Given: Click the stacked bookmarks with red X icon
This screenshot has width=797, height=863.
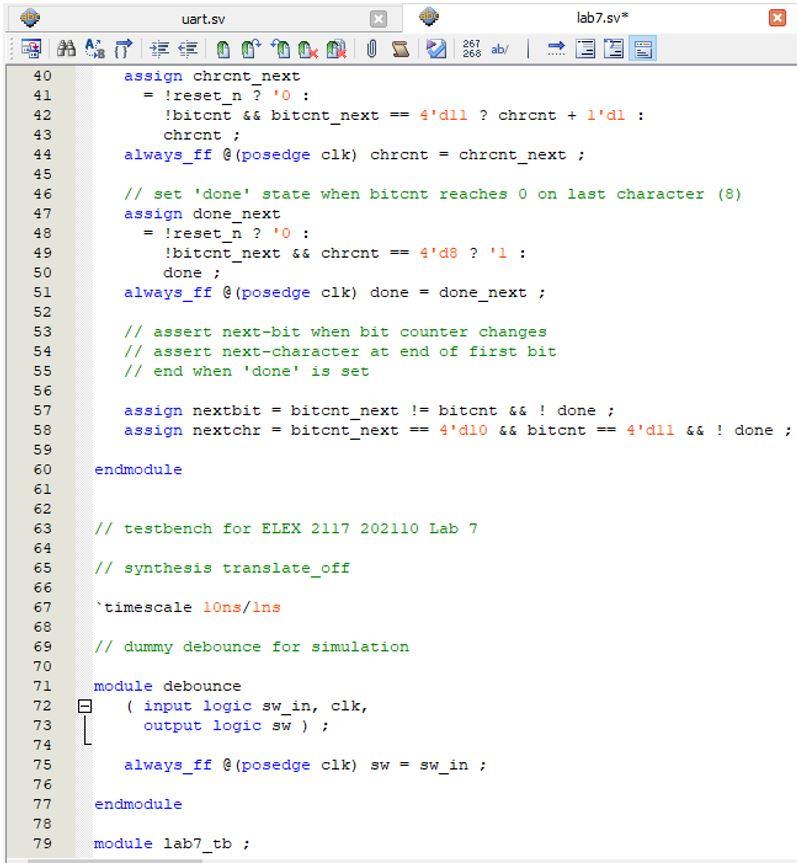Looking at the screenshot, I should [x=336, y=49].
